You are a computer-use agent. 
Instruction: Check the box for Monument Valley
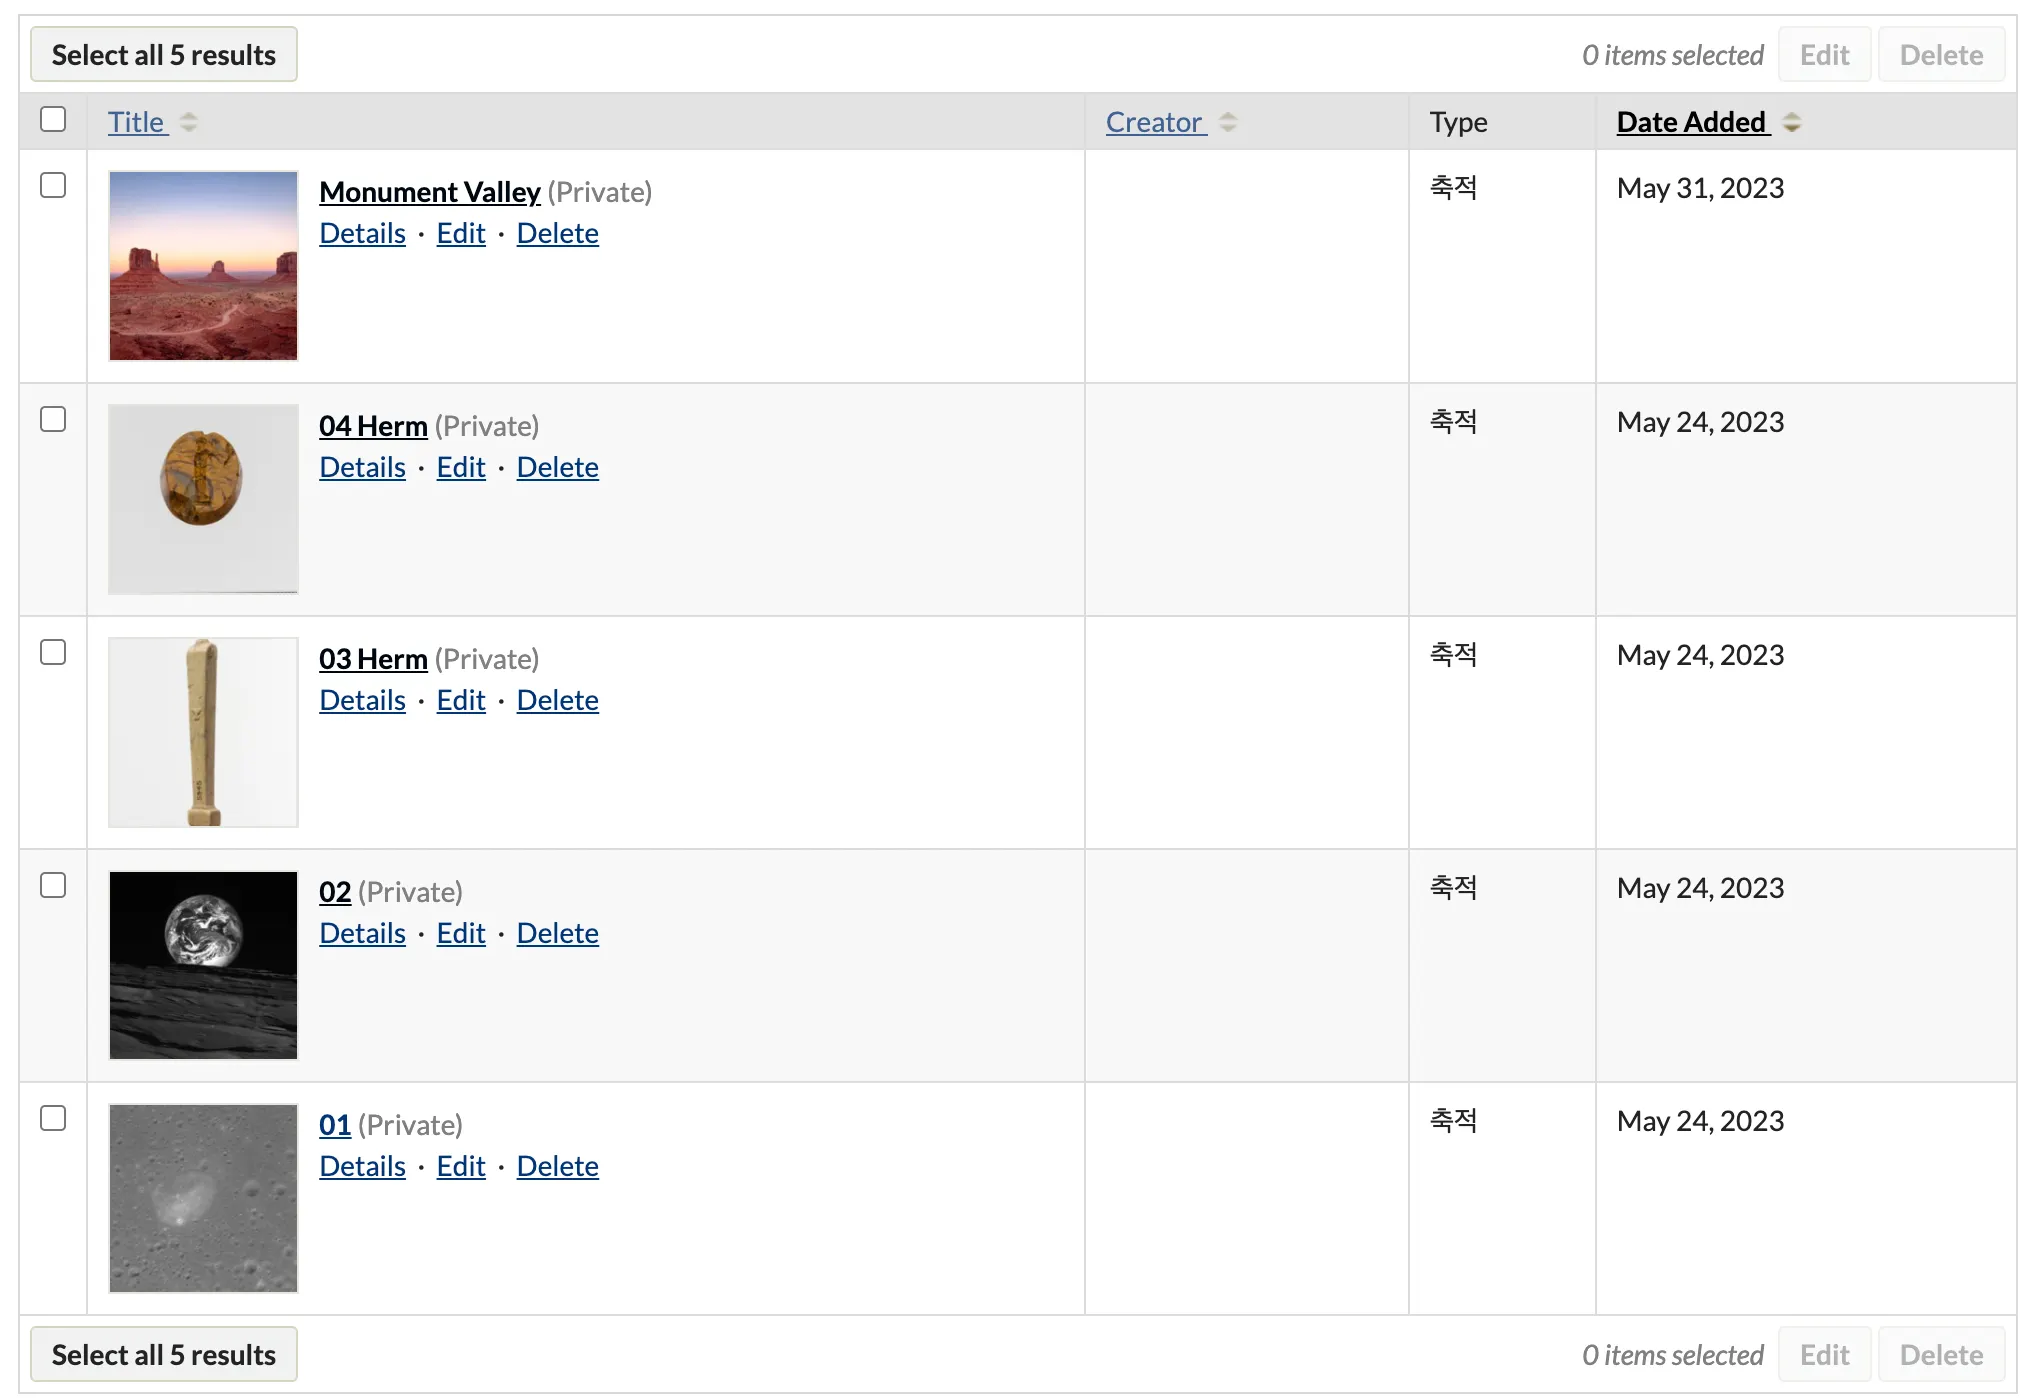[x=53, y=185]
